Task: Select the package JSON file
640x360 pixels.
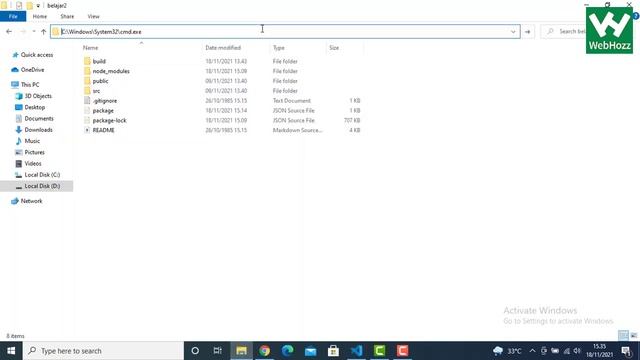Action: coord(103,111)
